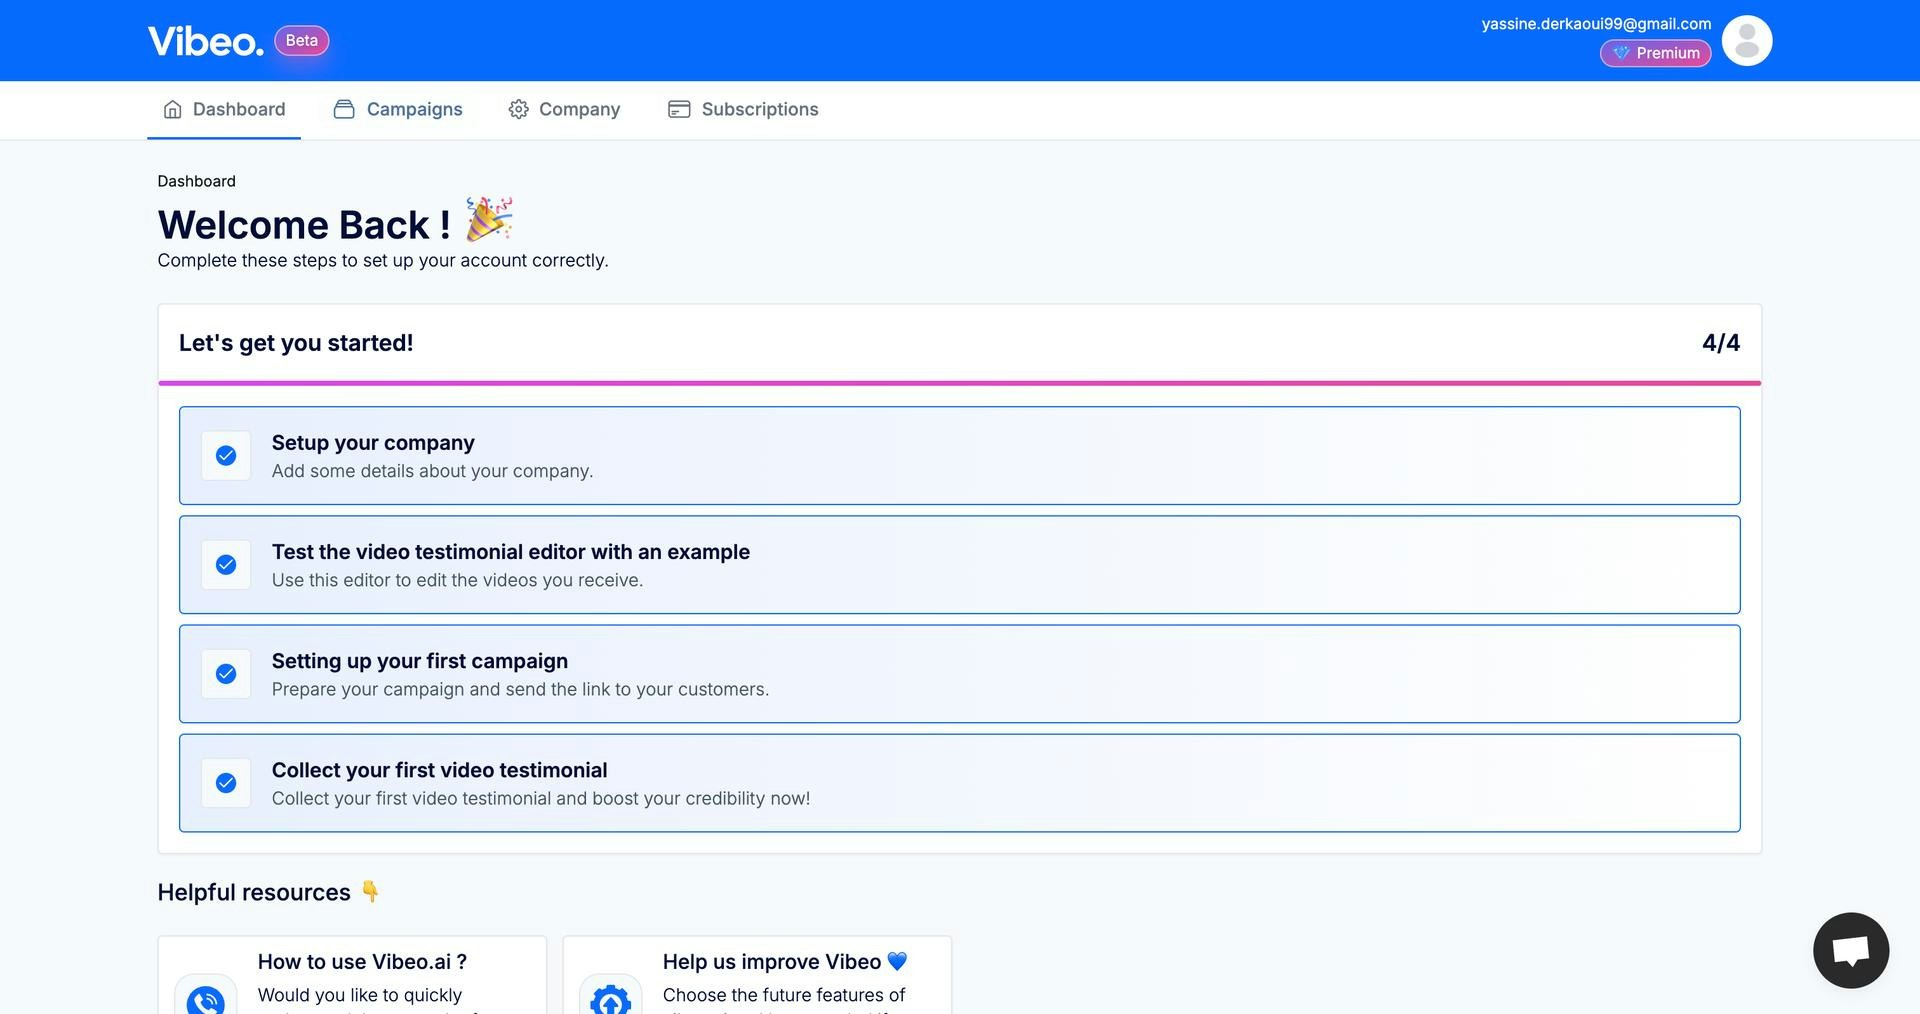The width and height of the screenshot is (1920, 1014).
Task: Open the Test the video testimonial editor step
Action: (960, 565)
